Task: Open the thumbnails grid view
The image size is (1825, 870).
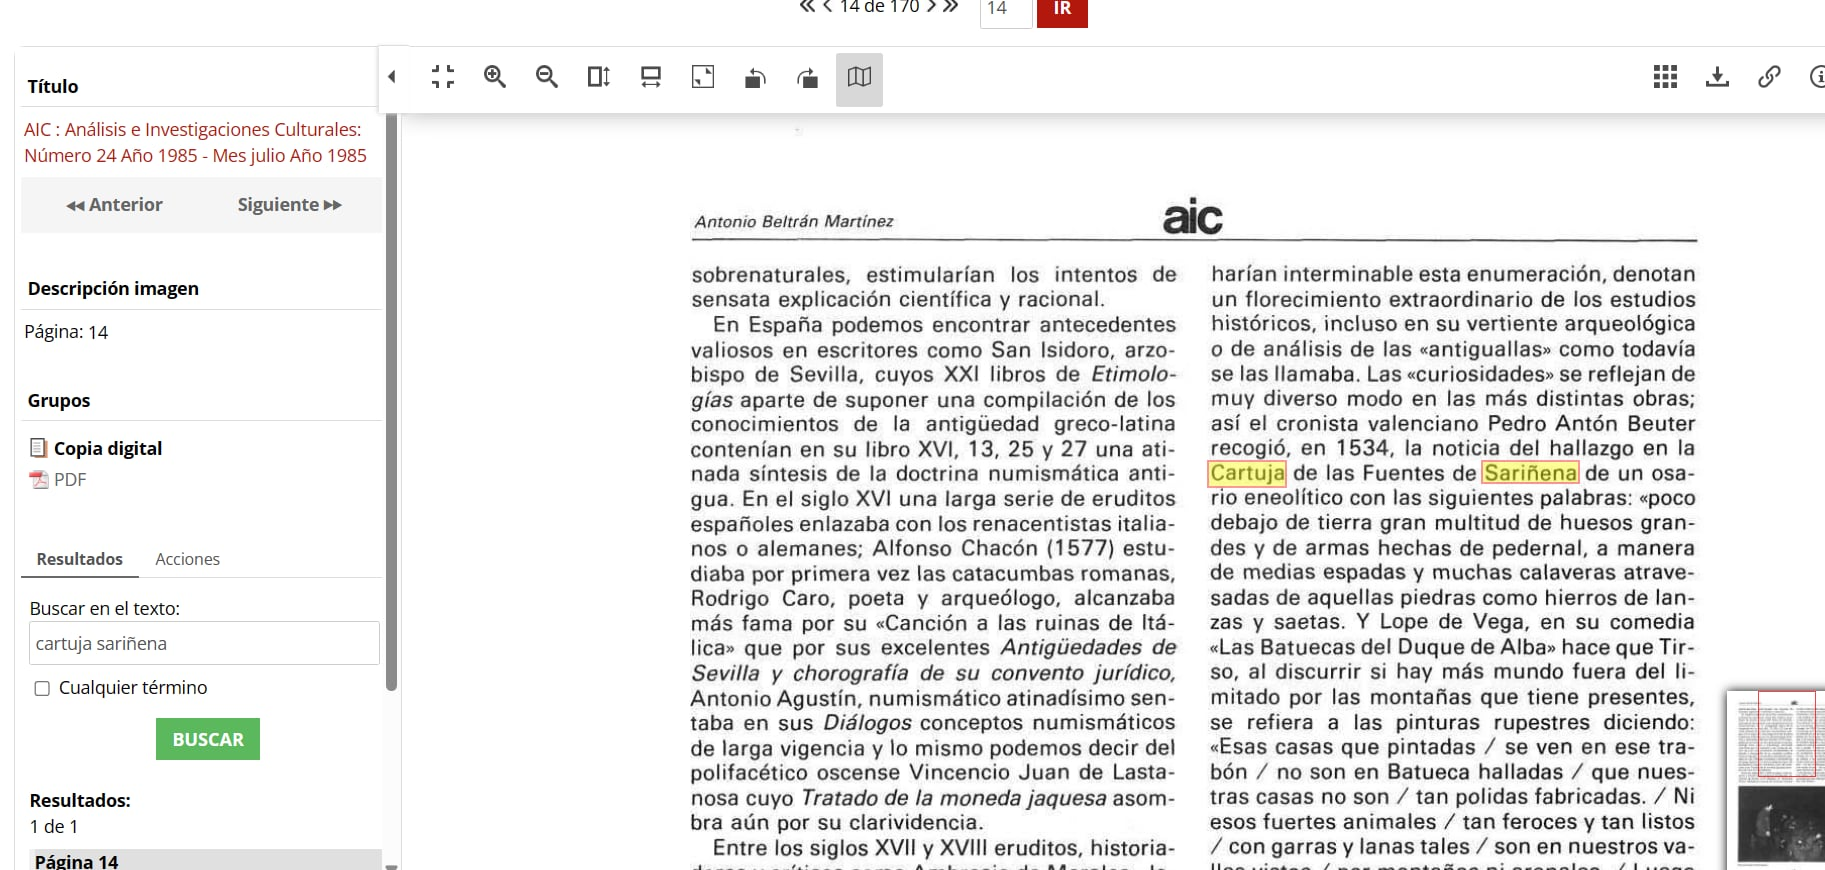Action: (1665, 77)
